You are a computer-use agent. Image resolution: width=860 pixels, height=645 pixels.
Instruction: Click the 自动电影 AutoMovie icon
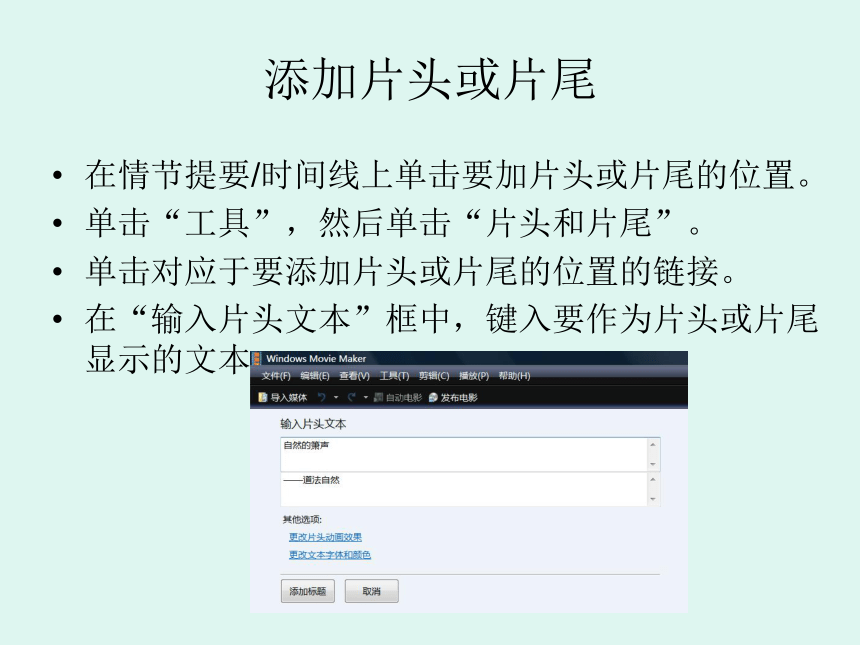(378, 397)
